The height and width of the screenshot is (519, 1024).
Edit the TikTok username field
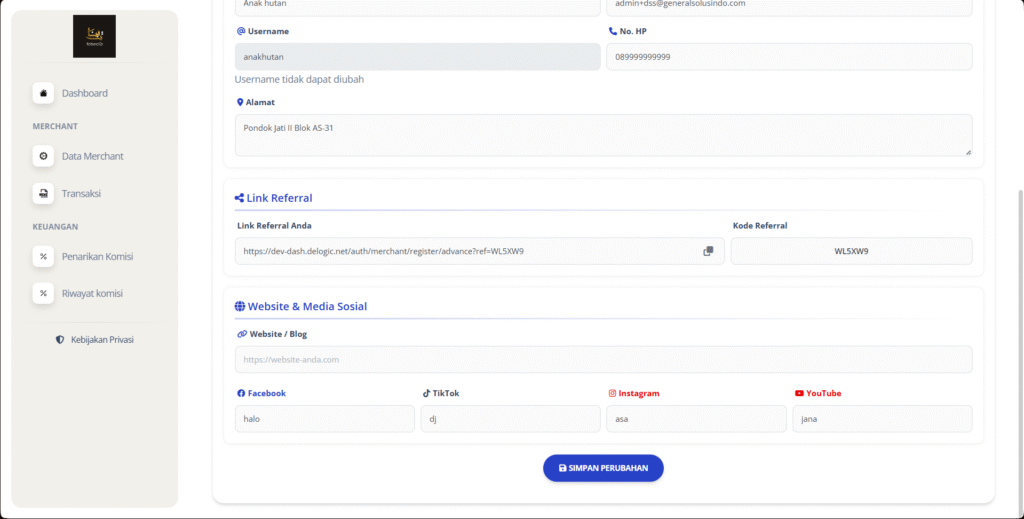tap(510, 419)
